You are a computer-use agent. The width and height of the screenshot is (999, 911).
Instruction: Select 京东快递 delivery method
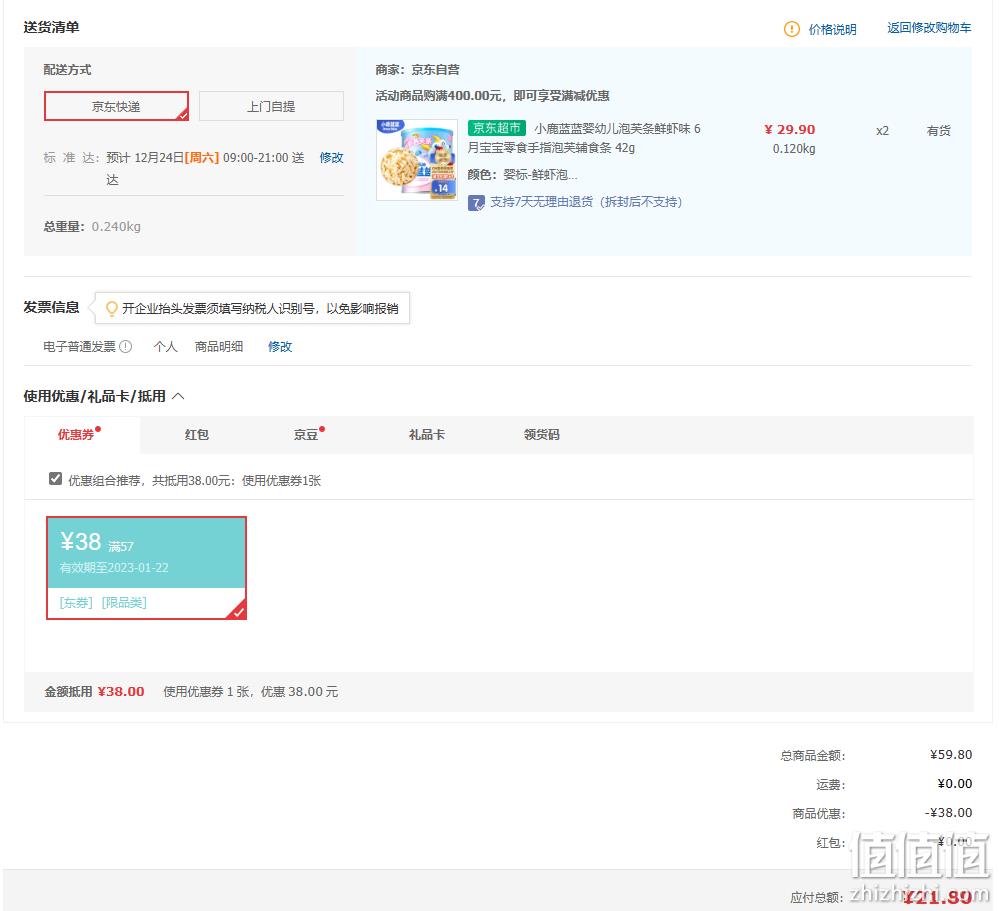pos(116,106)
